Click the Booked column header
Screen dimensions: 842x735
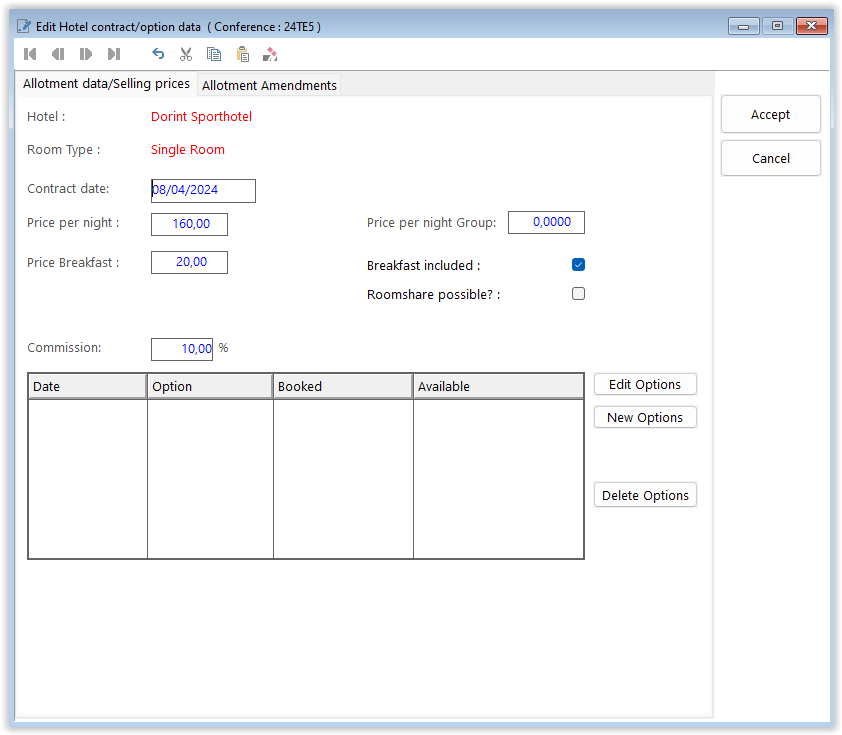click(342, 386)
